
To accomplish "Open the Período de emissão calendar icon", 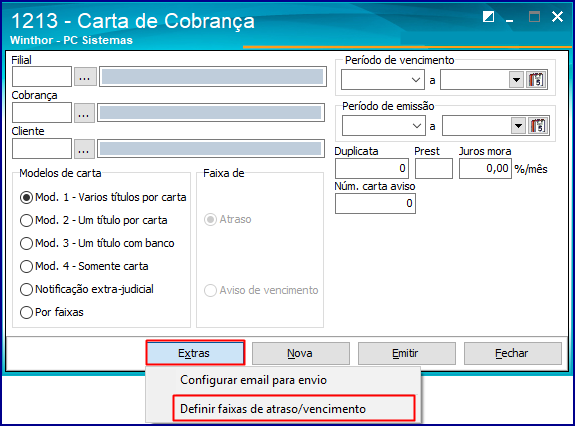I will point(538,126).
